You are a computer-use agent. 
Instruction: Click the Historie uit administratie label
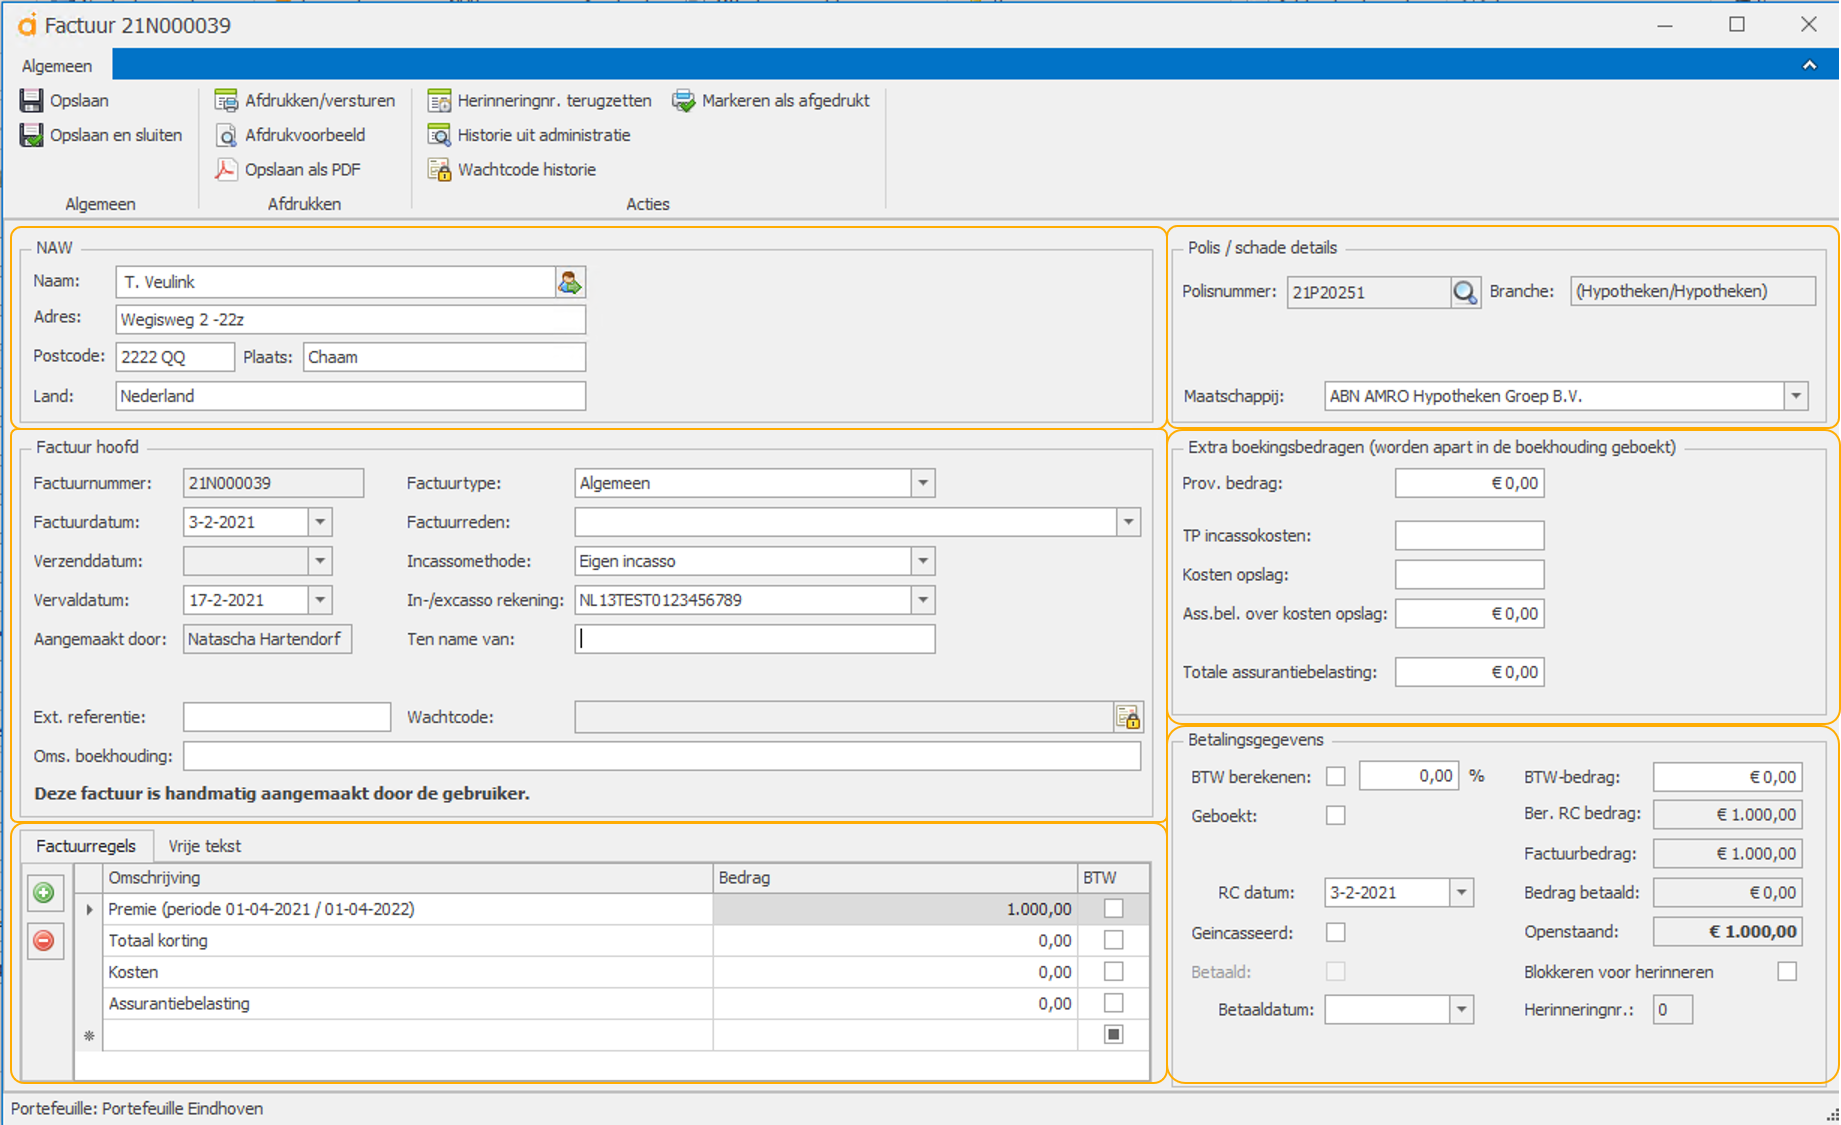[544, 135]
